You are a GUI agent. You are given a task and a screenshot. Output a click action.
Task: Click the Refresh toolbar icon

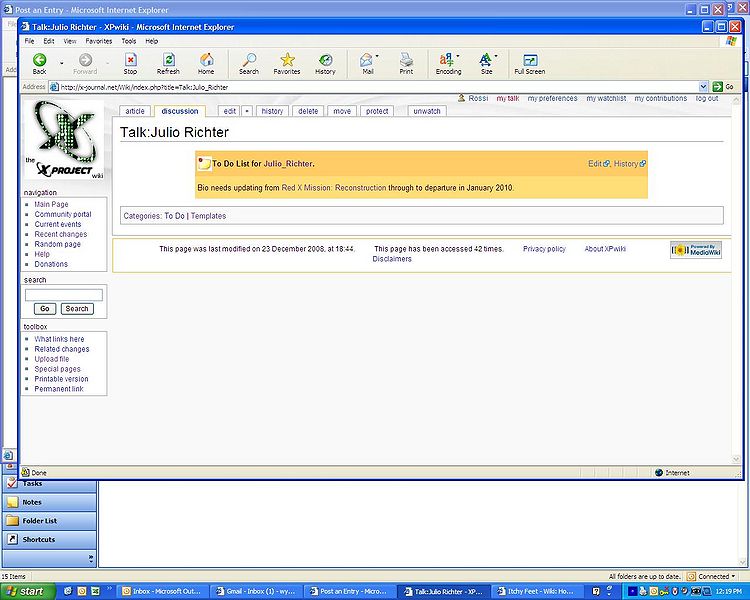click(x=168, y=64)
